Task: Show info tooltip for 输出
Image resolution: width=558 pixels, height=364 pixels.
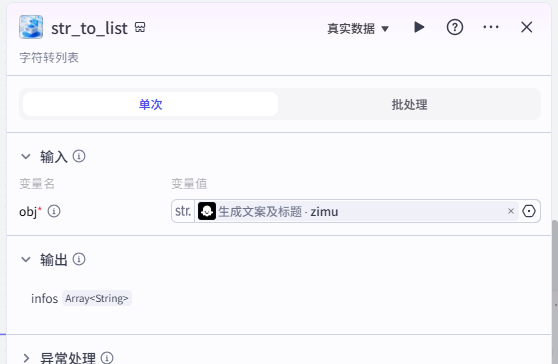Action: coord(79,259)
